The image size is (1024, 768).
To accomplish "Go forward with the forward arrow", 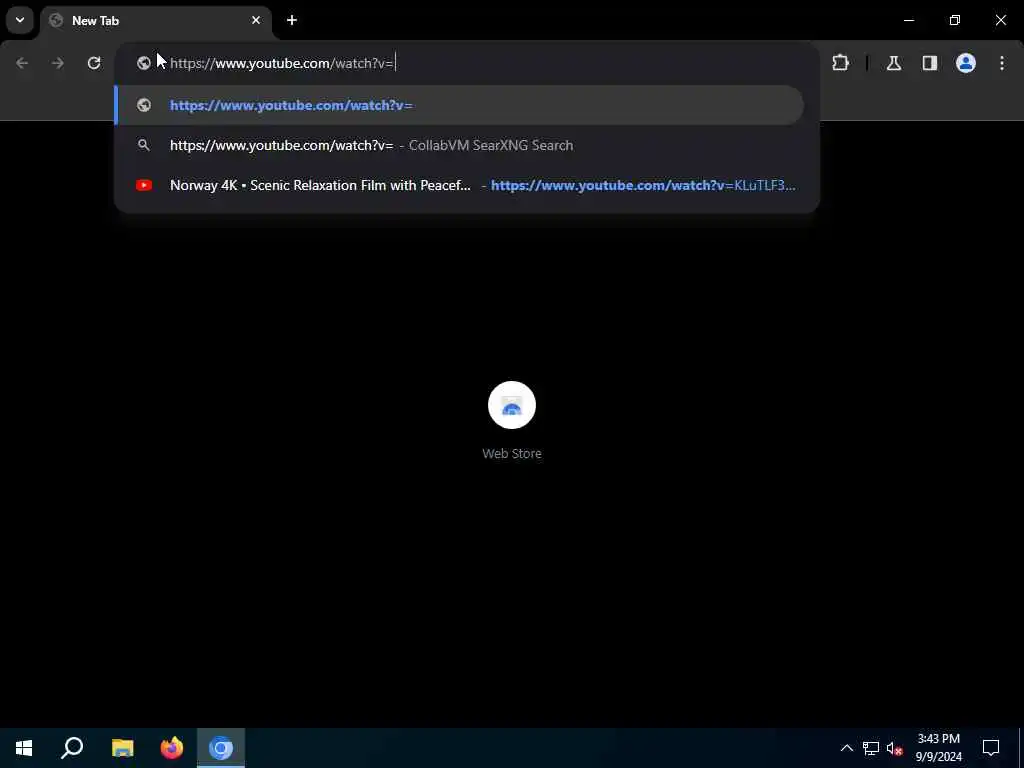I will 58,63.
